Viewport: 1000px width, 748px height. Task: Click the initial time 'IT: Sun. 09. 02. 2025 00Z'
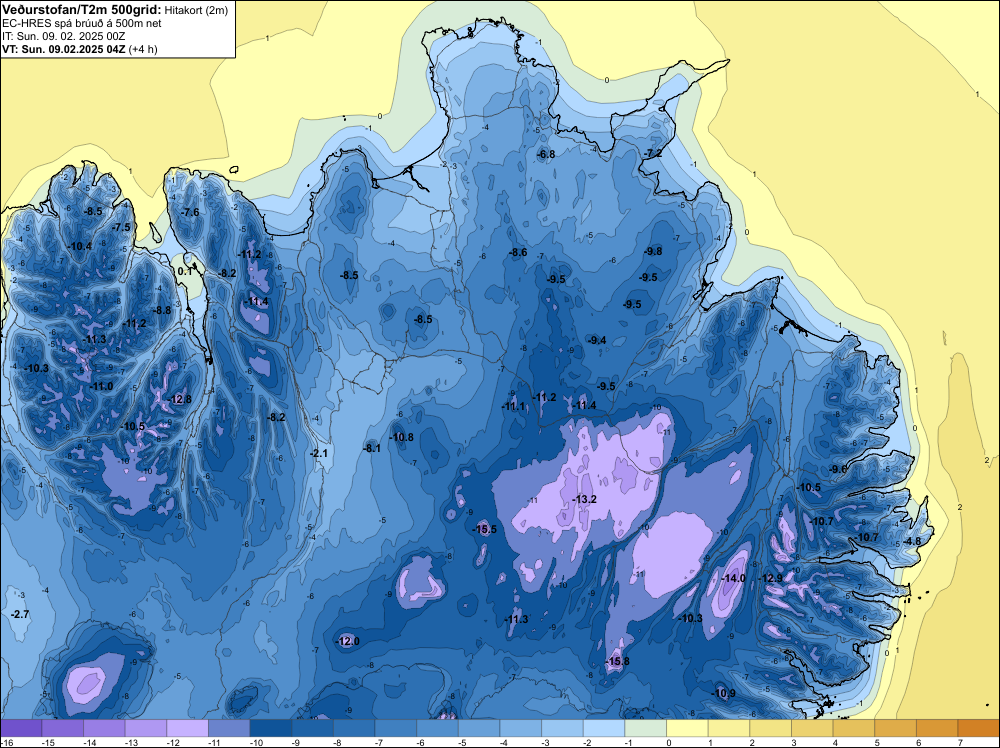click(63, 36)
